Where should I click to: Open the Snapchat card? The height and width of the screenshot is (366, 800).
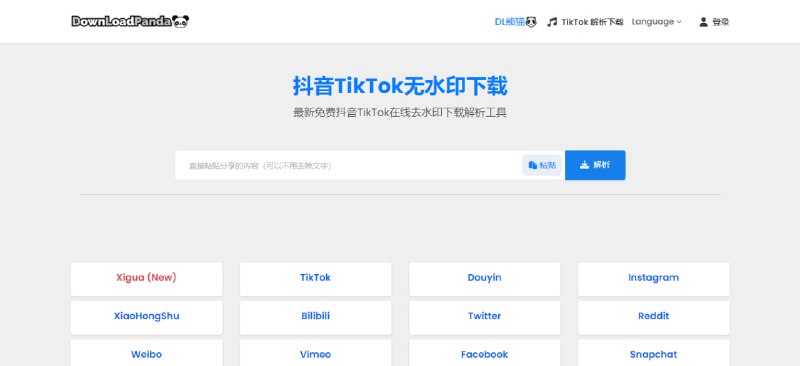point(654,353)
